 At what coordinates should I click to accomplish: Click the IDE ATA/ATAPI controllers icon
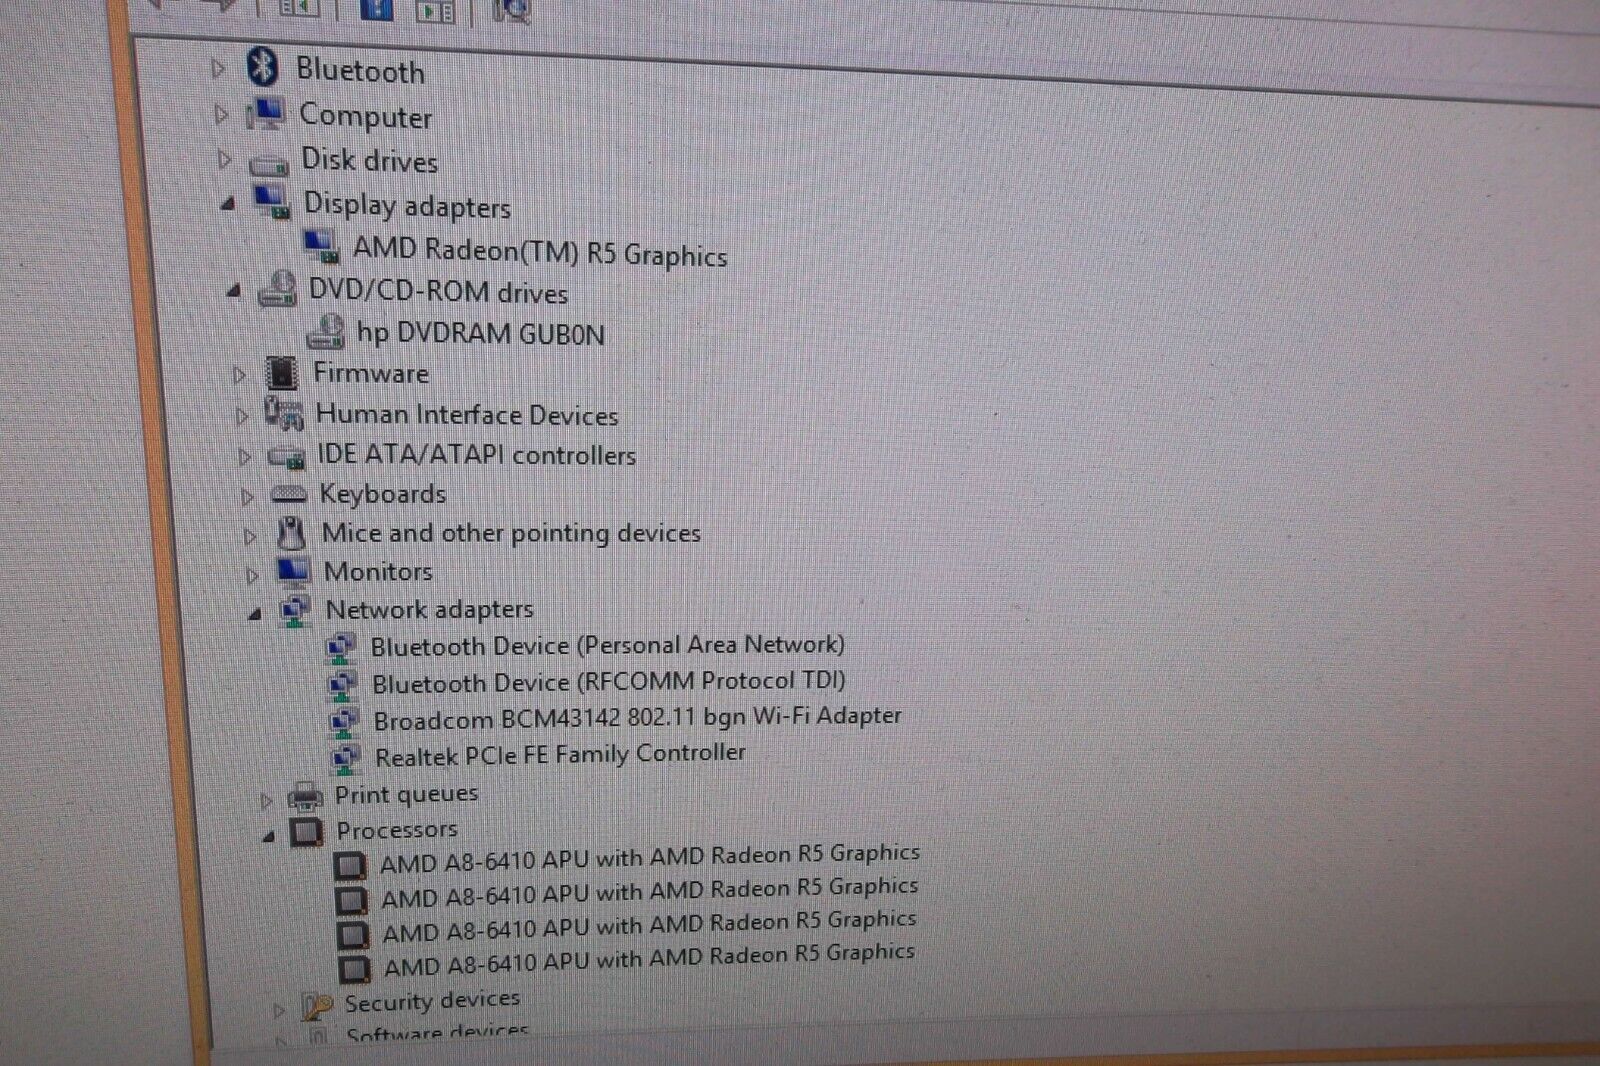click(x=287, y=456)
